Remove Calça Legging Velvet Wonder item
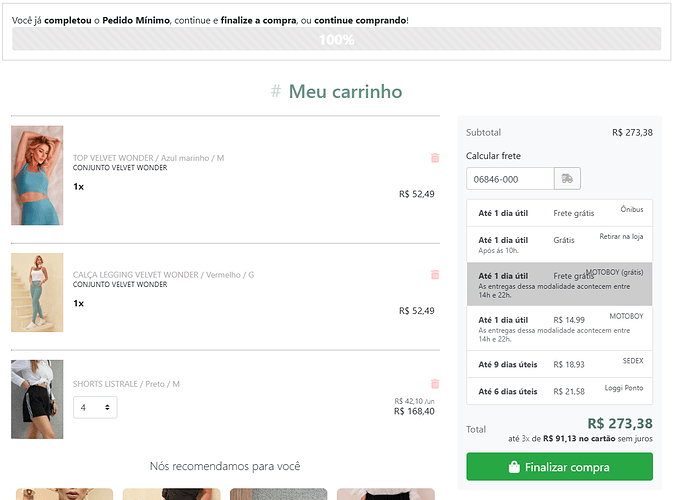Viewport: 673px width, 500px height. pyautogui.click(x=434, y=274)
